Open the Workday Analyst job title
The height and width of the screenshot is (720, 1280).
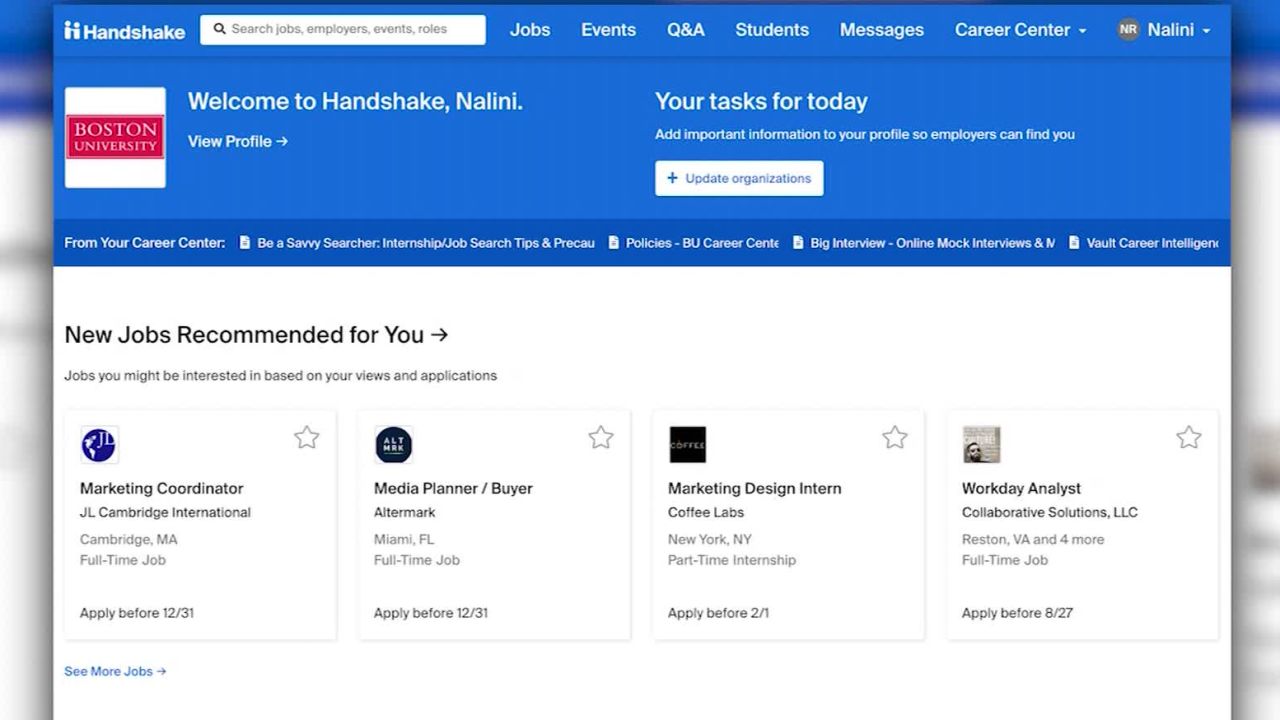coord(1021,488)
